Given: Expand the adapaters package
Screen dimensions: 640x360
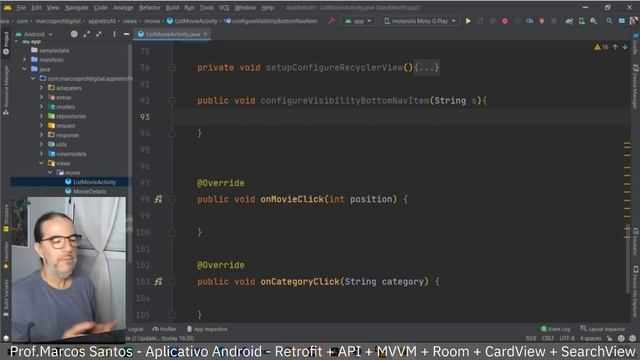Looking at the screenshot, I should 41,88.
